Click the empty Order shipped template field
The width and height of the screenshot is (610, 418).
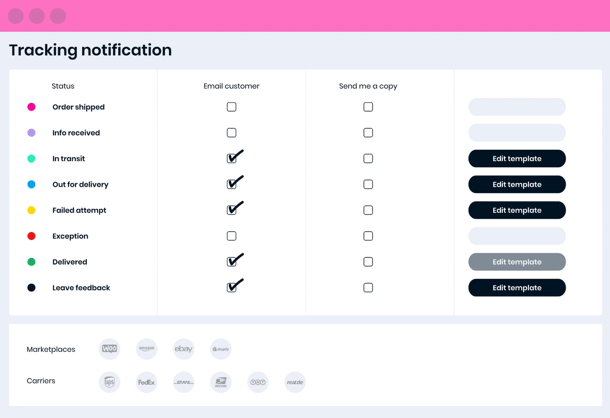pyautogui.click(x=517, y=107)
